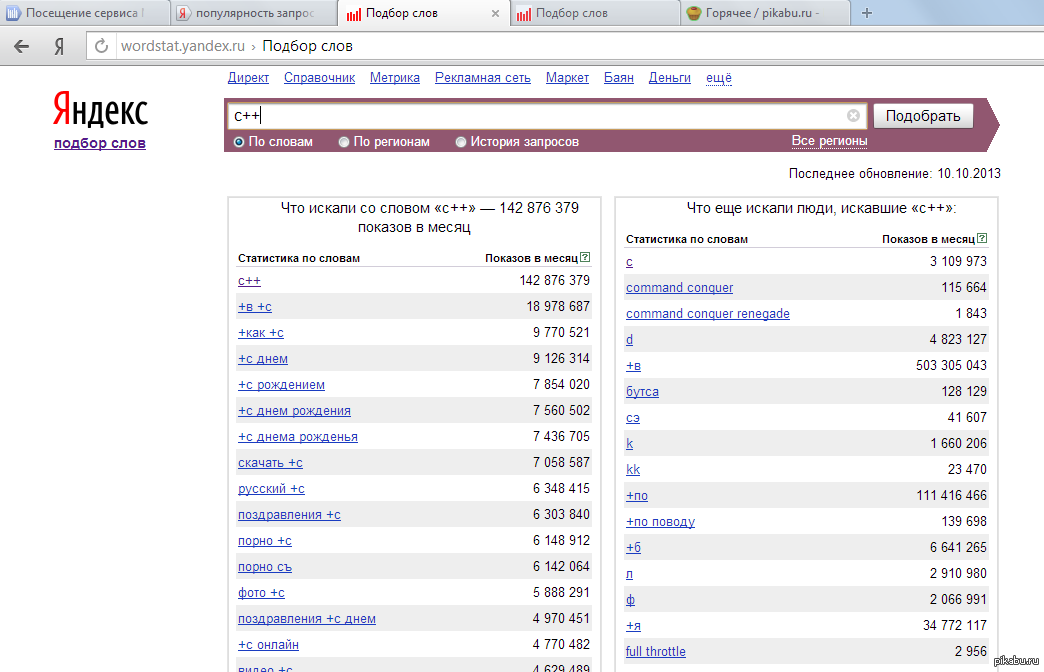Open the Все регионы region selector
Screen dimensions: 1044x672
pos(829,141)
